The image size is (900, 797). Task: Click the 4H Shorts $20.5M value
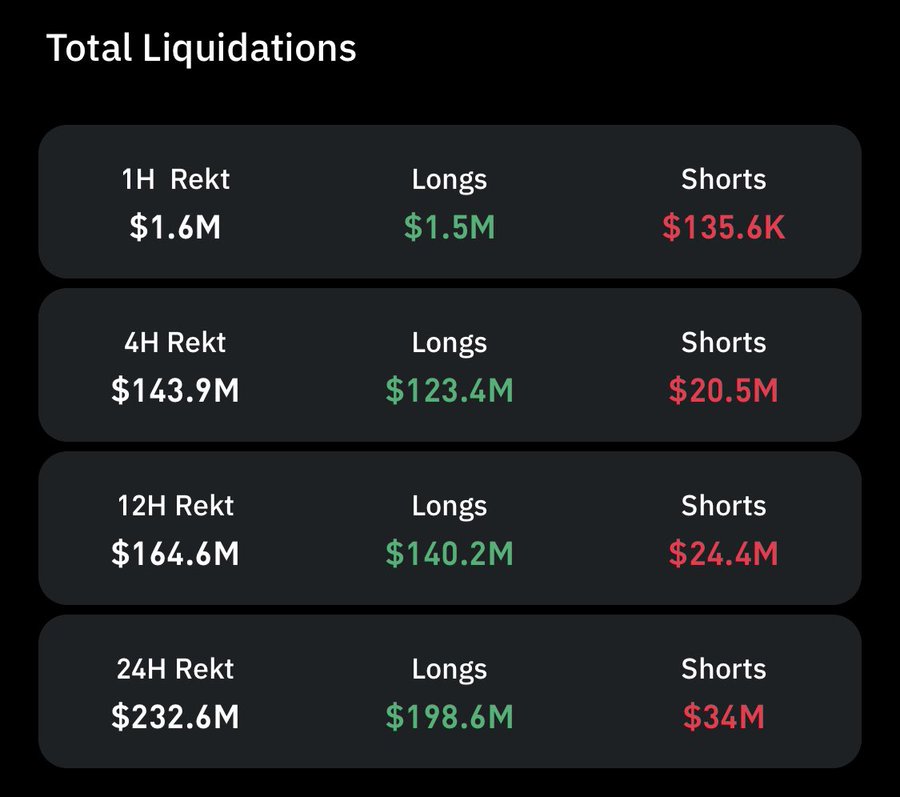coord(723,391)
